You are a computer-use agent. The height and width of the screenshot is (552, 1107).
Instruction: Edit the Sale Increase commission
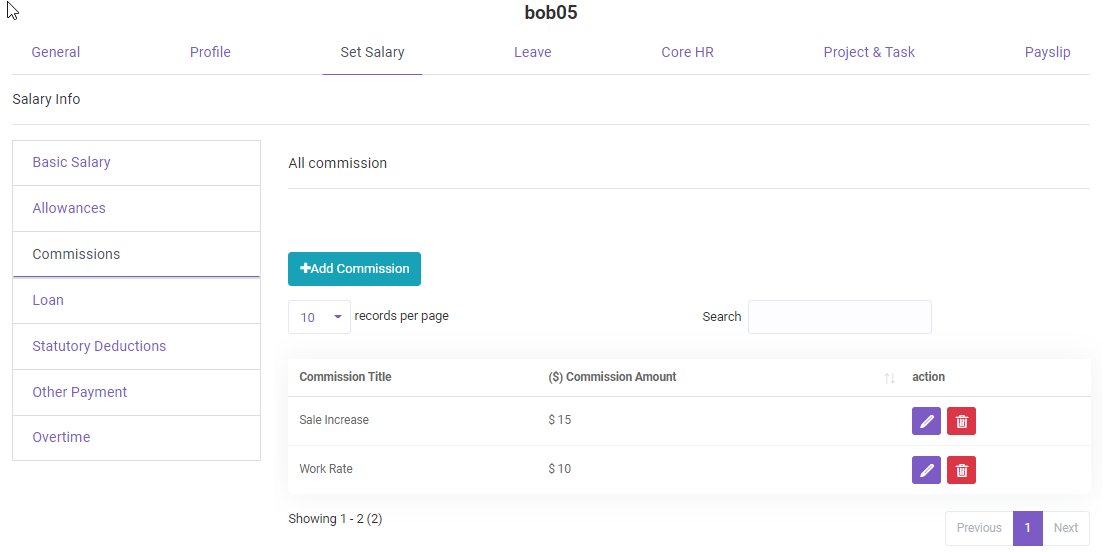[x=926, y=421]
